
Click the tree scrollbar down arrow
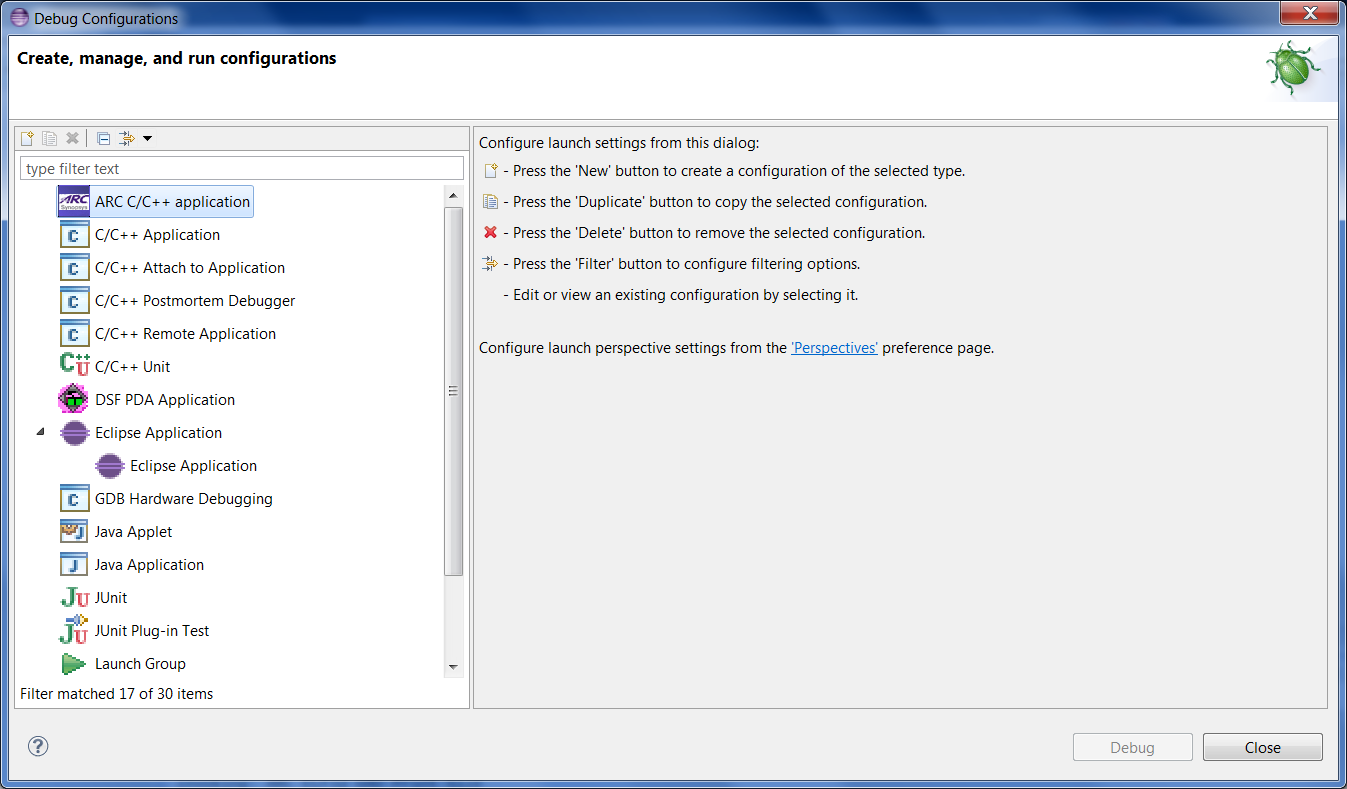453,667
